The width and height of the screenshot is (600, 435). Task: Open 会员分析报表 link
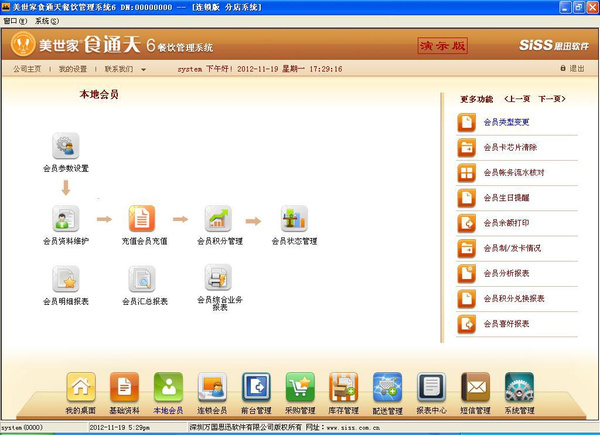[x=506, y=274]
